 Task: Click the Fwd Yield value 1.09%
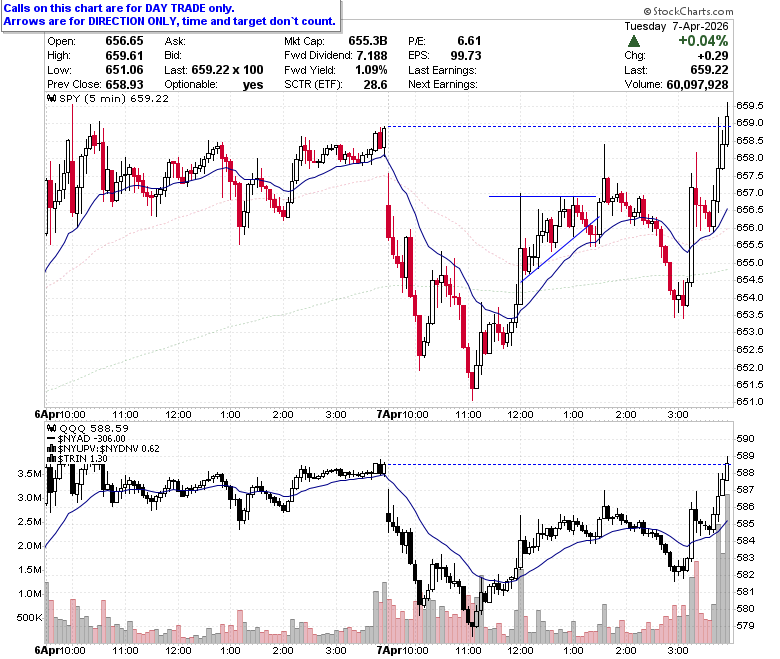[x=371, y=70]
